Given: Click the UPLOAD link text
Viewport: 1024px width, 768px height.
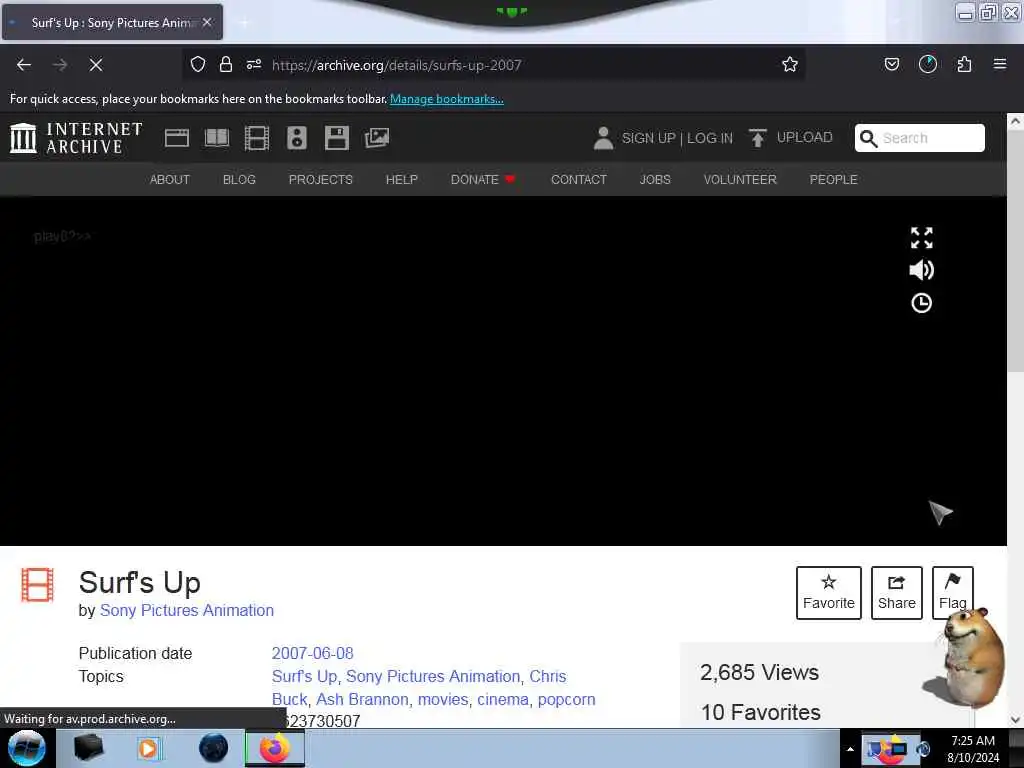Looking at the screenshot, I should [805, 137].
